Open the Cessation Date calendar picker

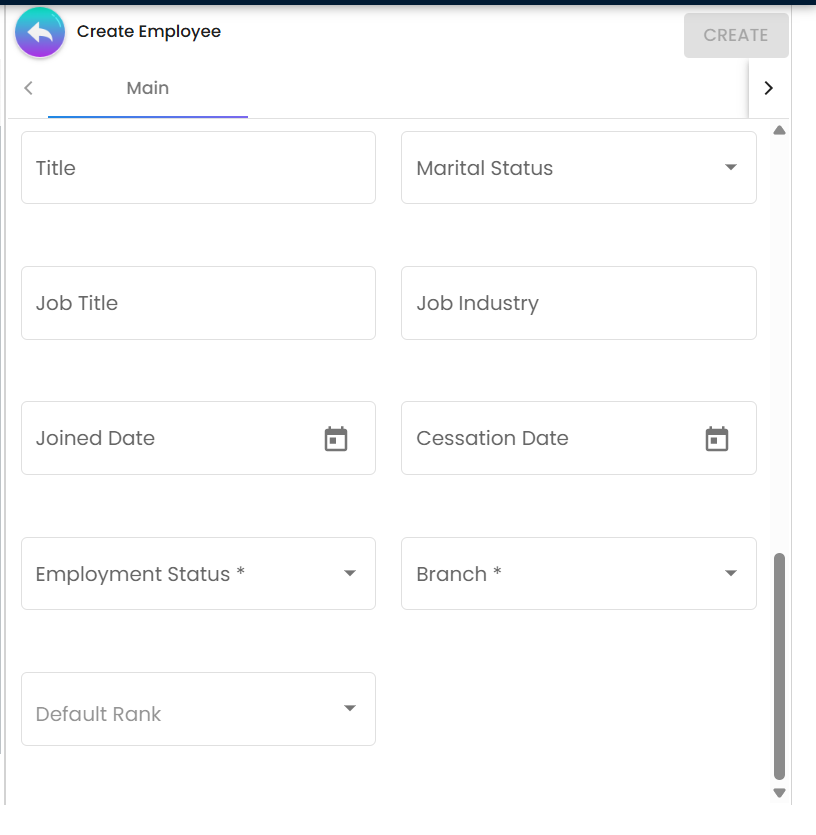coord(717,437)
